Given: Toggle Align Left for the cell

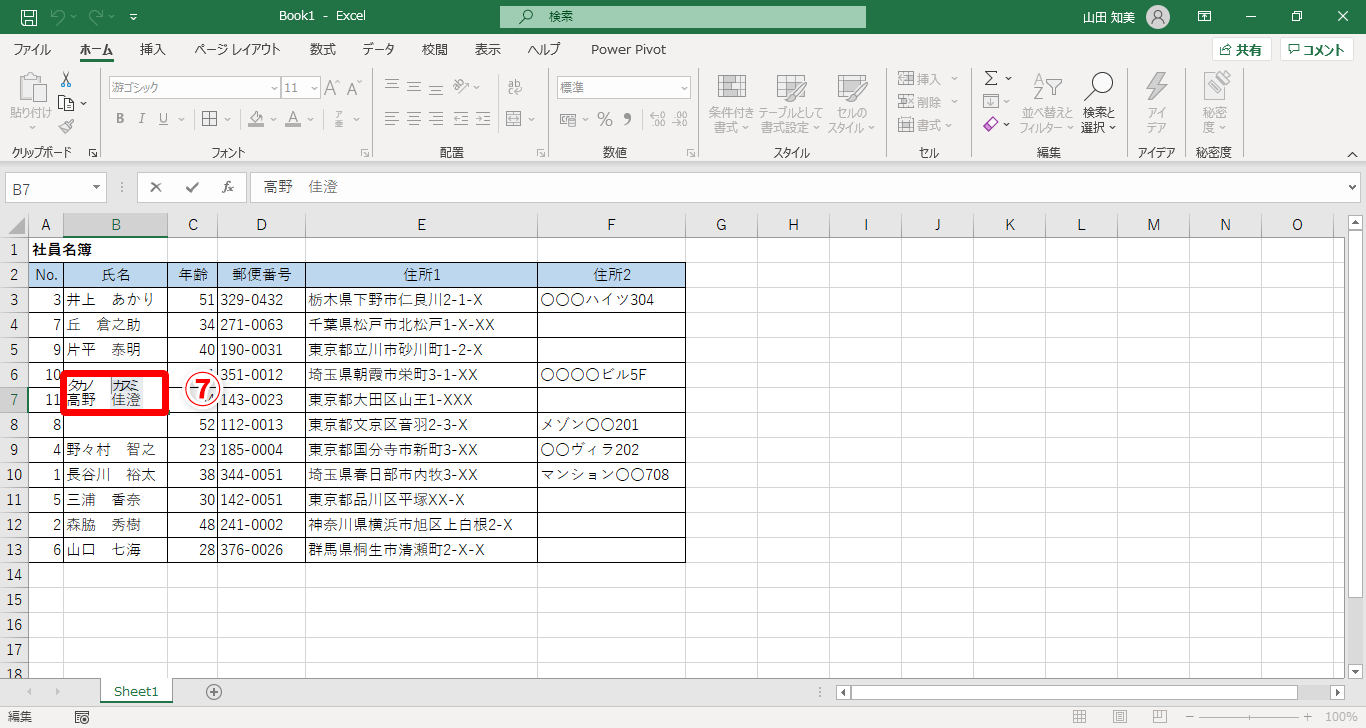Looking at the screenshot, I should pos(393,119).
